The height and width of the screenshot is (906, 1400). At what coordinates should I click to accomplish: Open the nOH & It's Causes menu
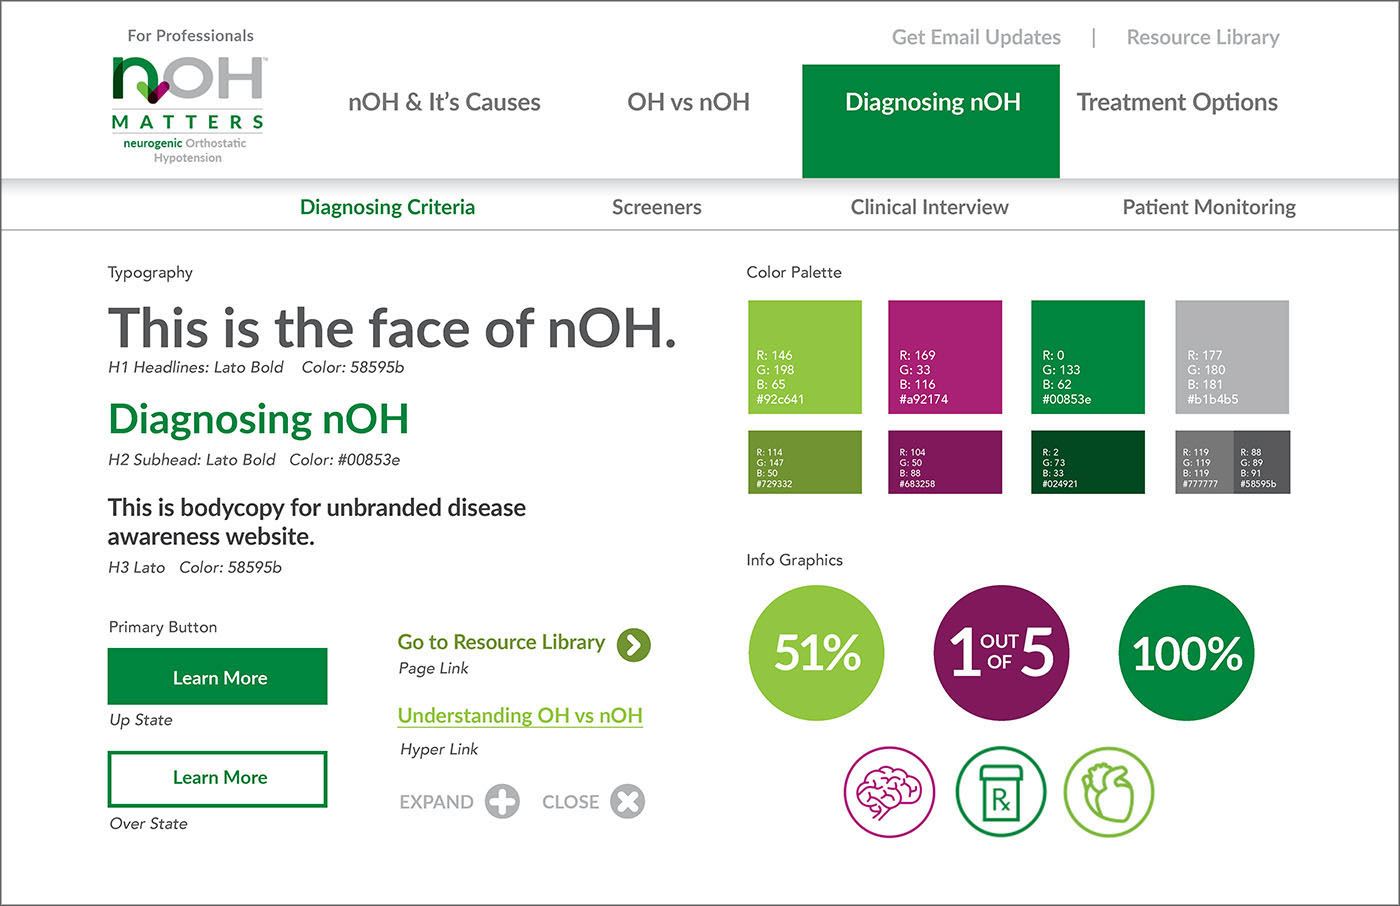[x=444, y=102]
